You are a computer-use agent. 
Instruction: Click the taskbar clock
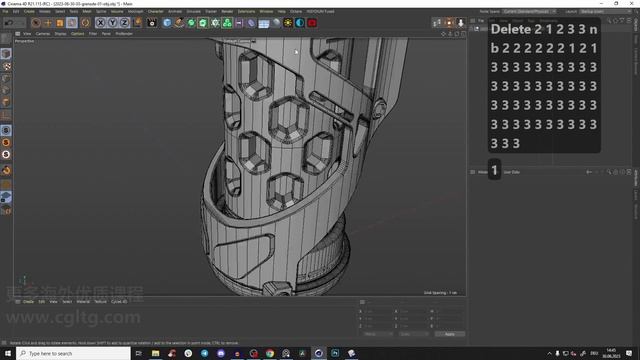tap(611, 353)
